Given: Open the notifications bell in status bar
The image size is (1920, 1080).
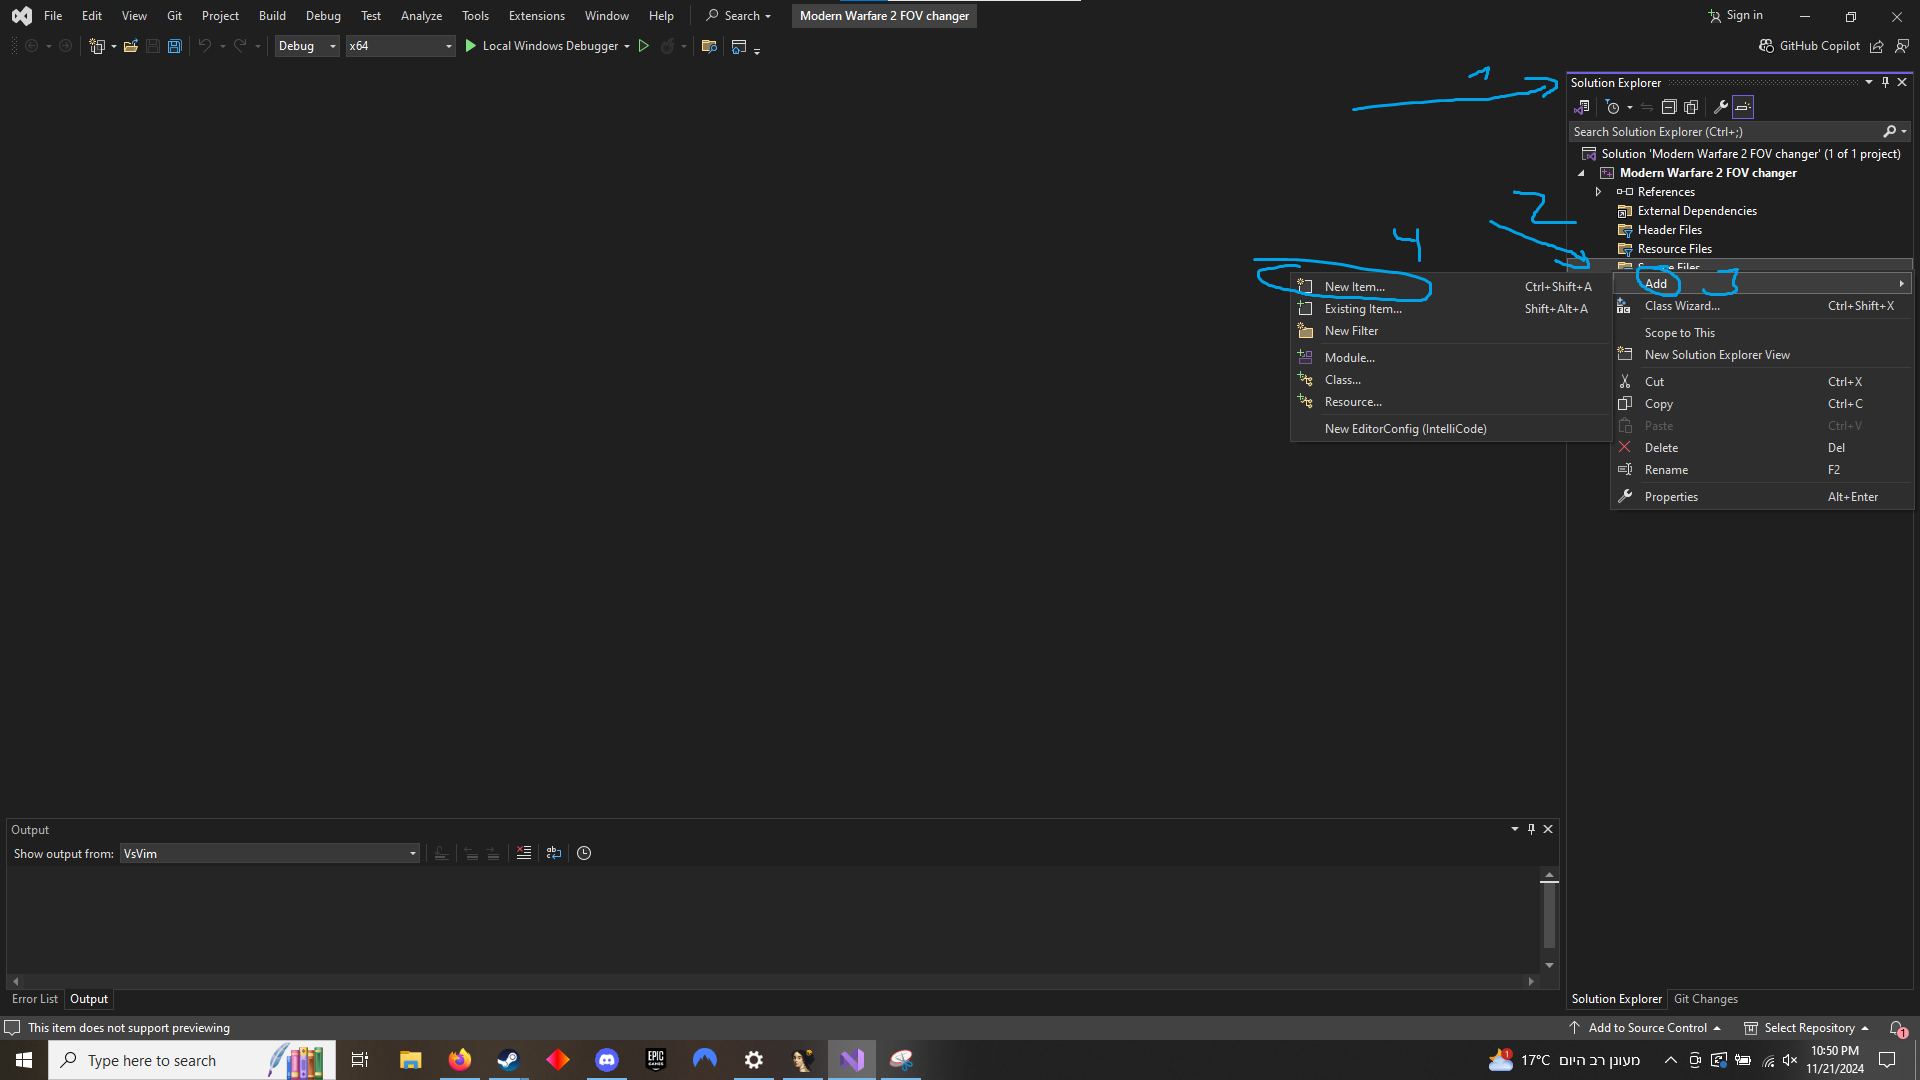Looking at the screenshot, I should coord(1897,1028).
